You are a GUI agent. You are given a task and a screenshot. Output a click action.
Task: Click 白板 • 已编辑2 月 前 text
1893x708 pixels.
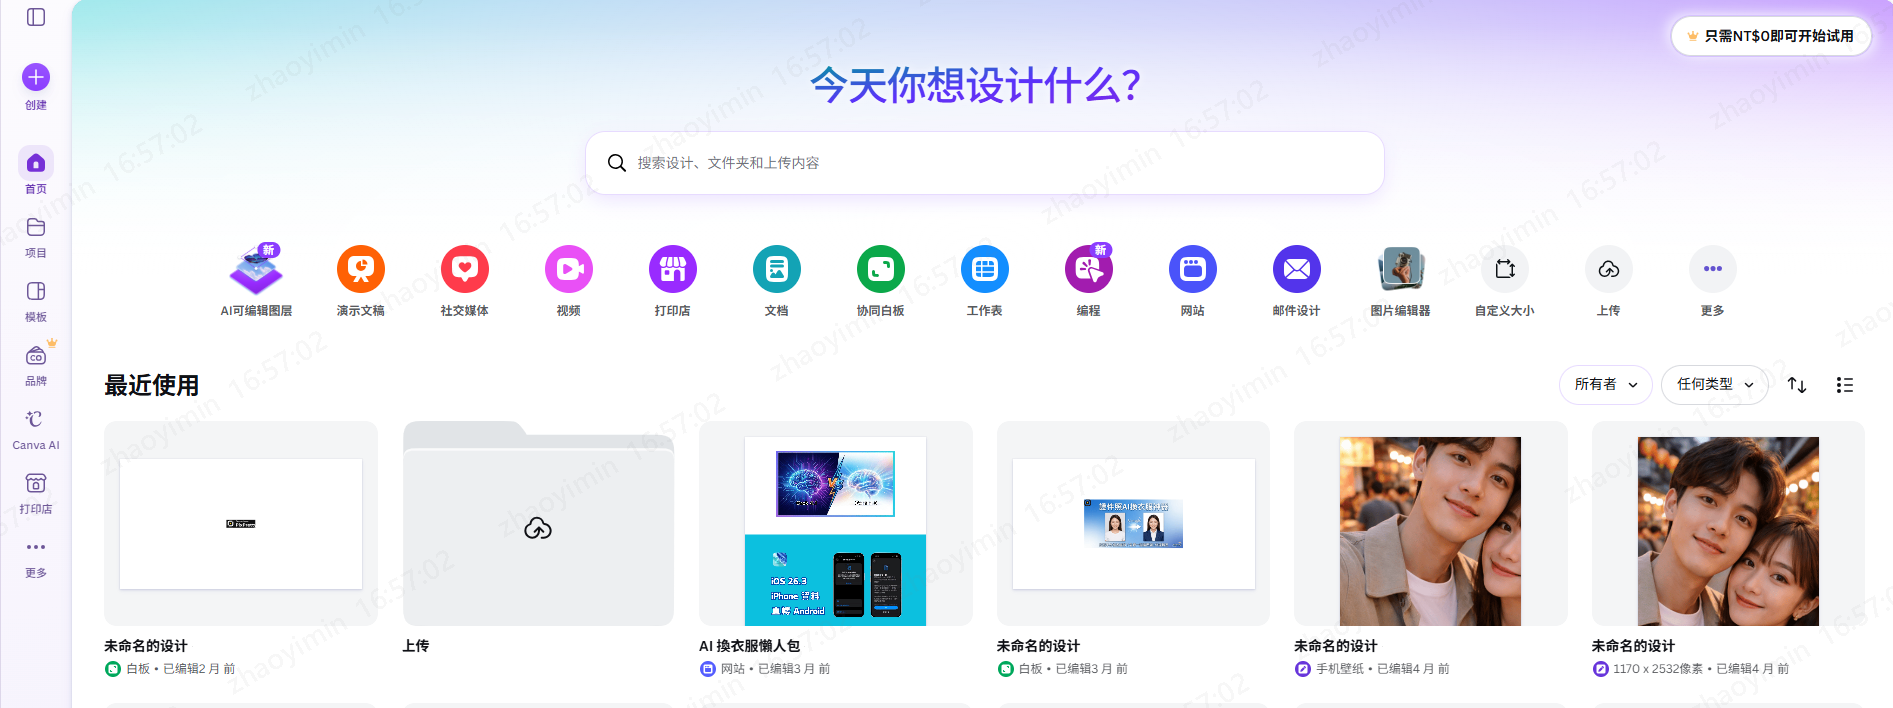click(x=181, y=669)
